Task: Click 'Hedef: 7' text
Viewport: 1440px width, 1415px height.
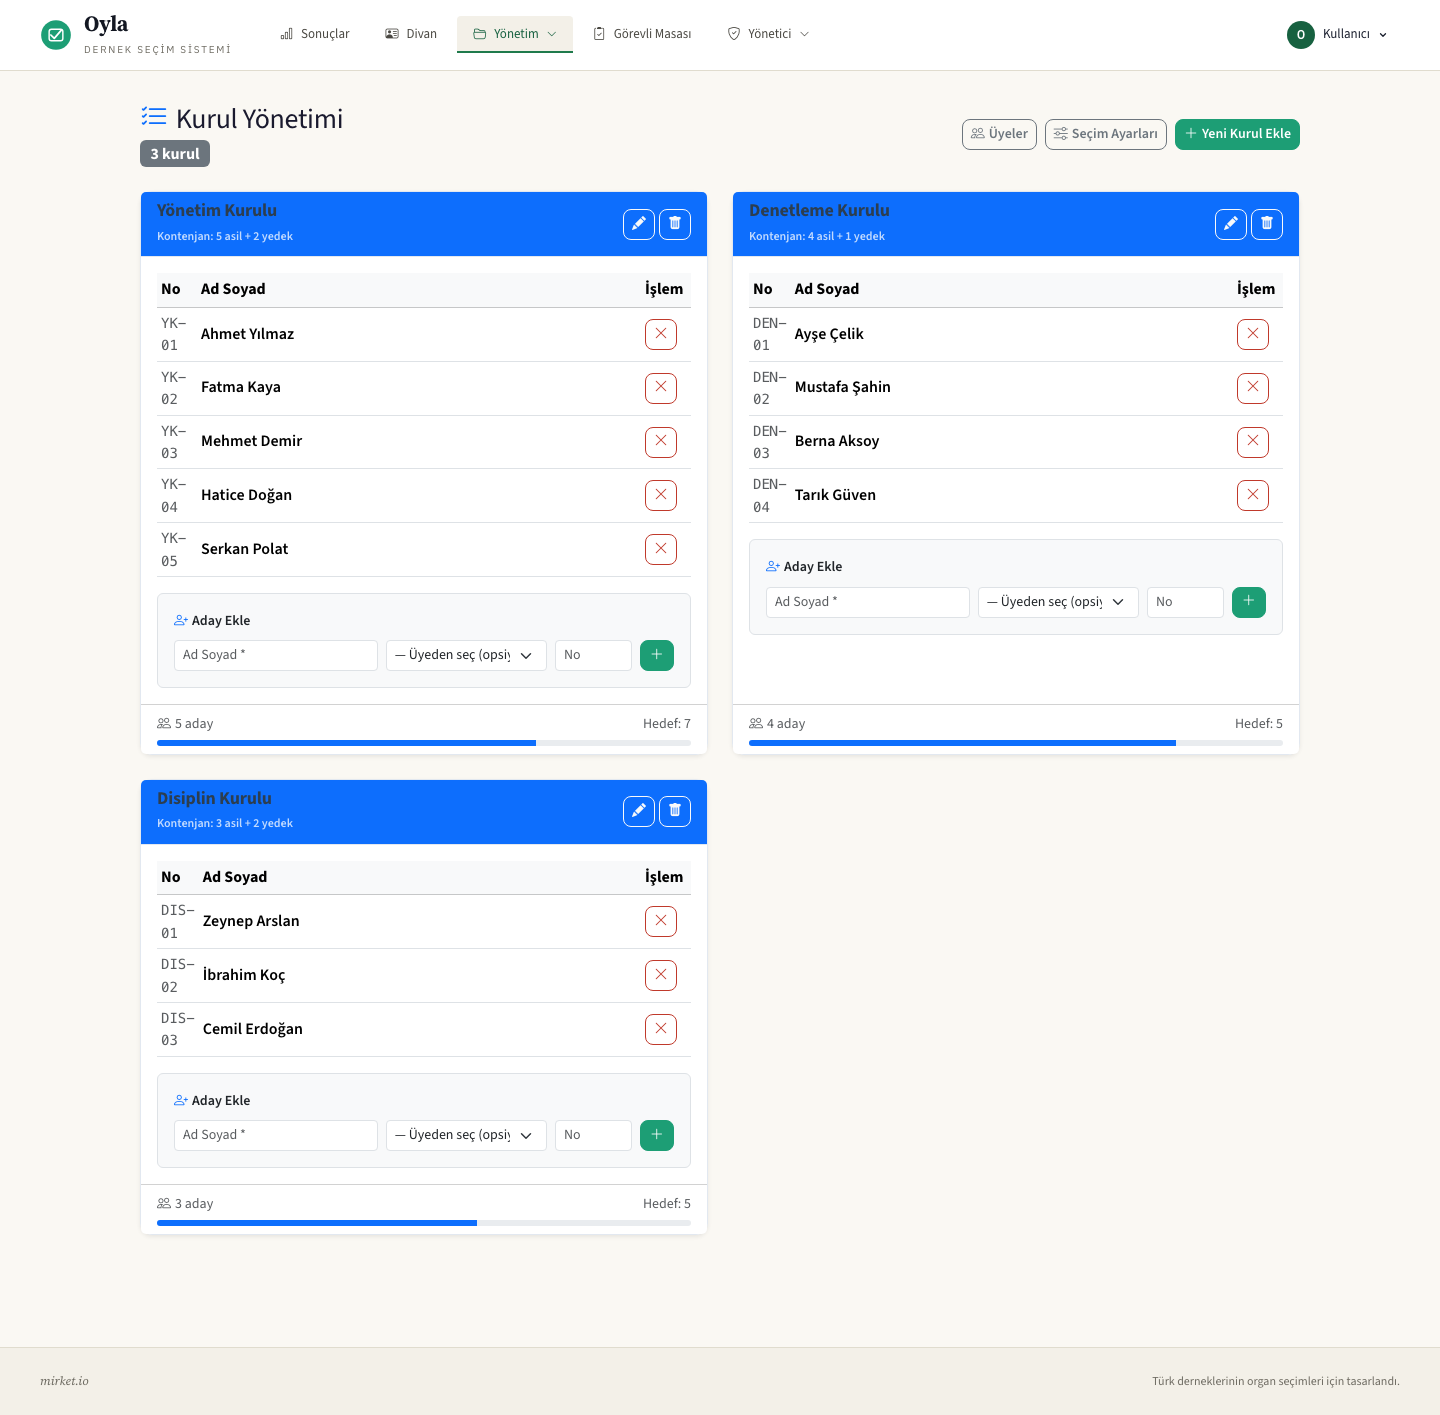Action: click(667, 724)
